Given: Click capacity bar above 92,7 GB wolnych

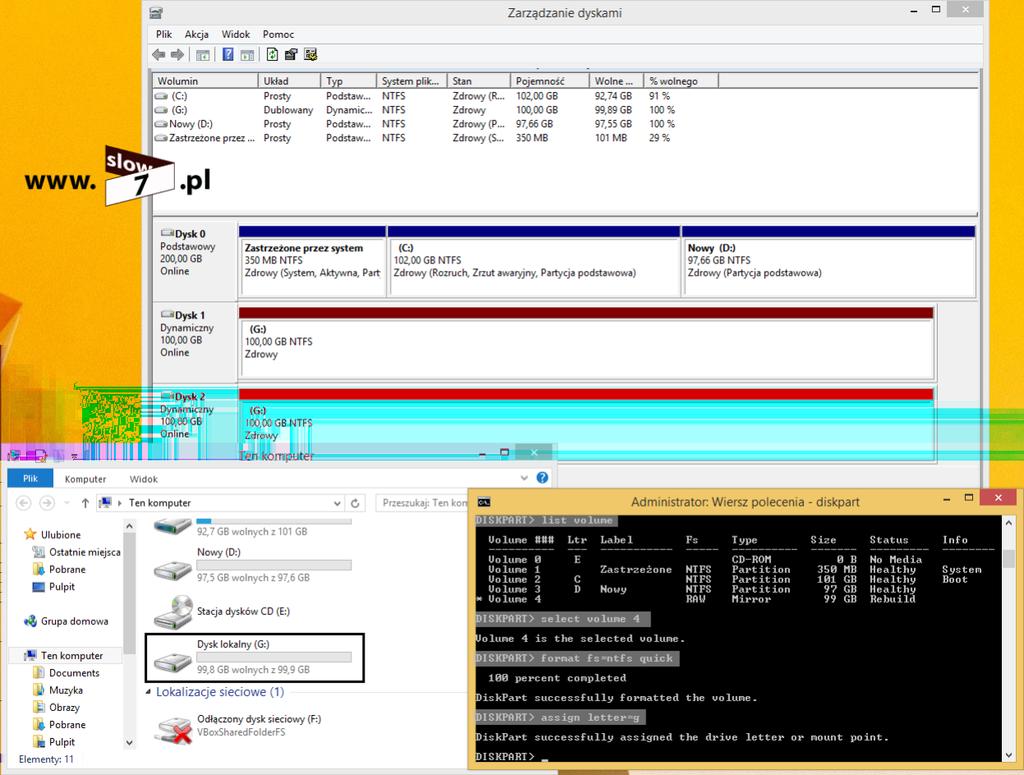Looking at the screenshot, I should pos(274,521).
